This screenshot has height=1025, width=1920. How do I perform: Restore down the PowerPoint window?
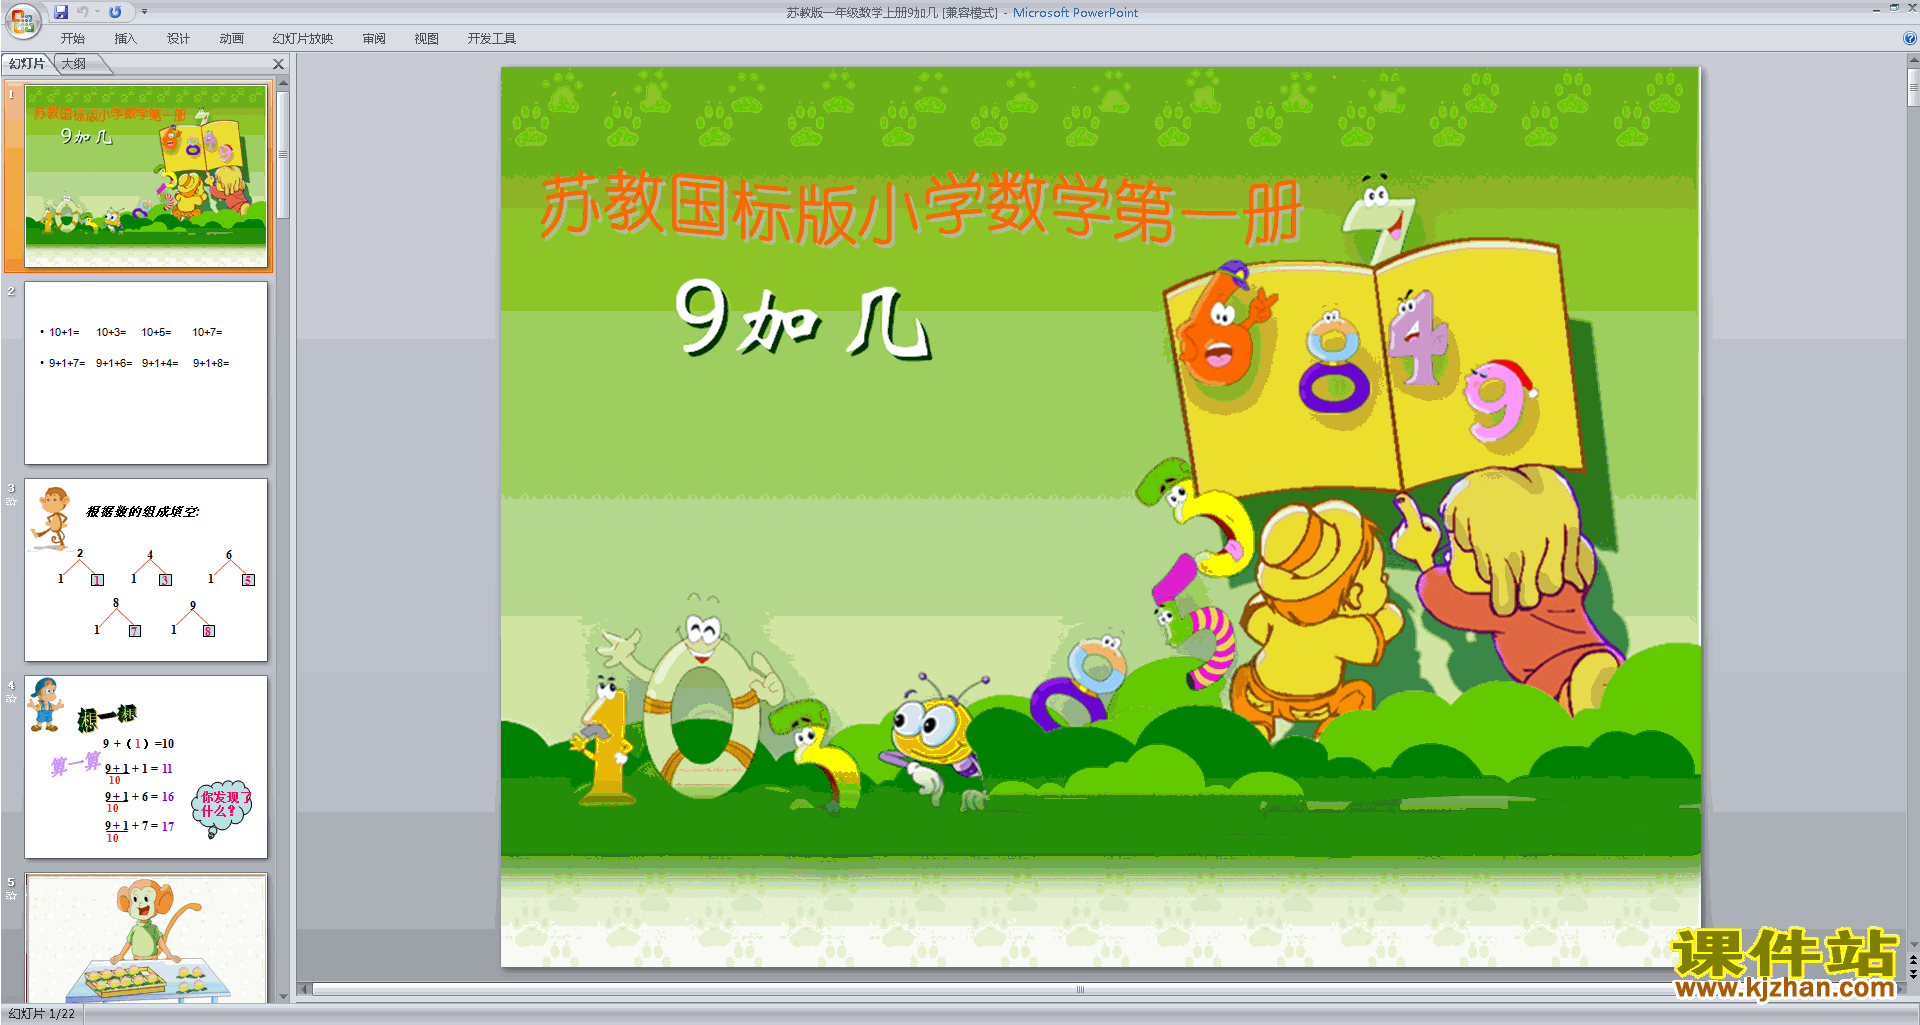1894,8
